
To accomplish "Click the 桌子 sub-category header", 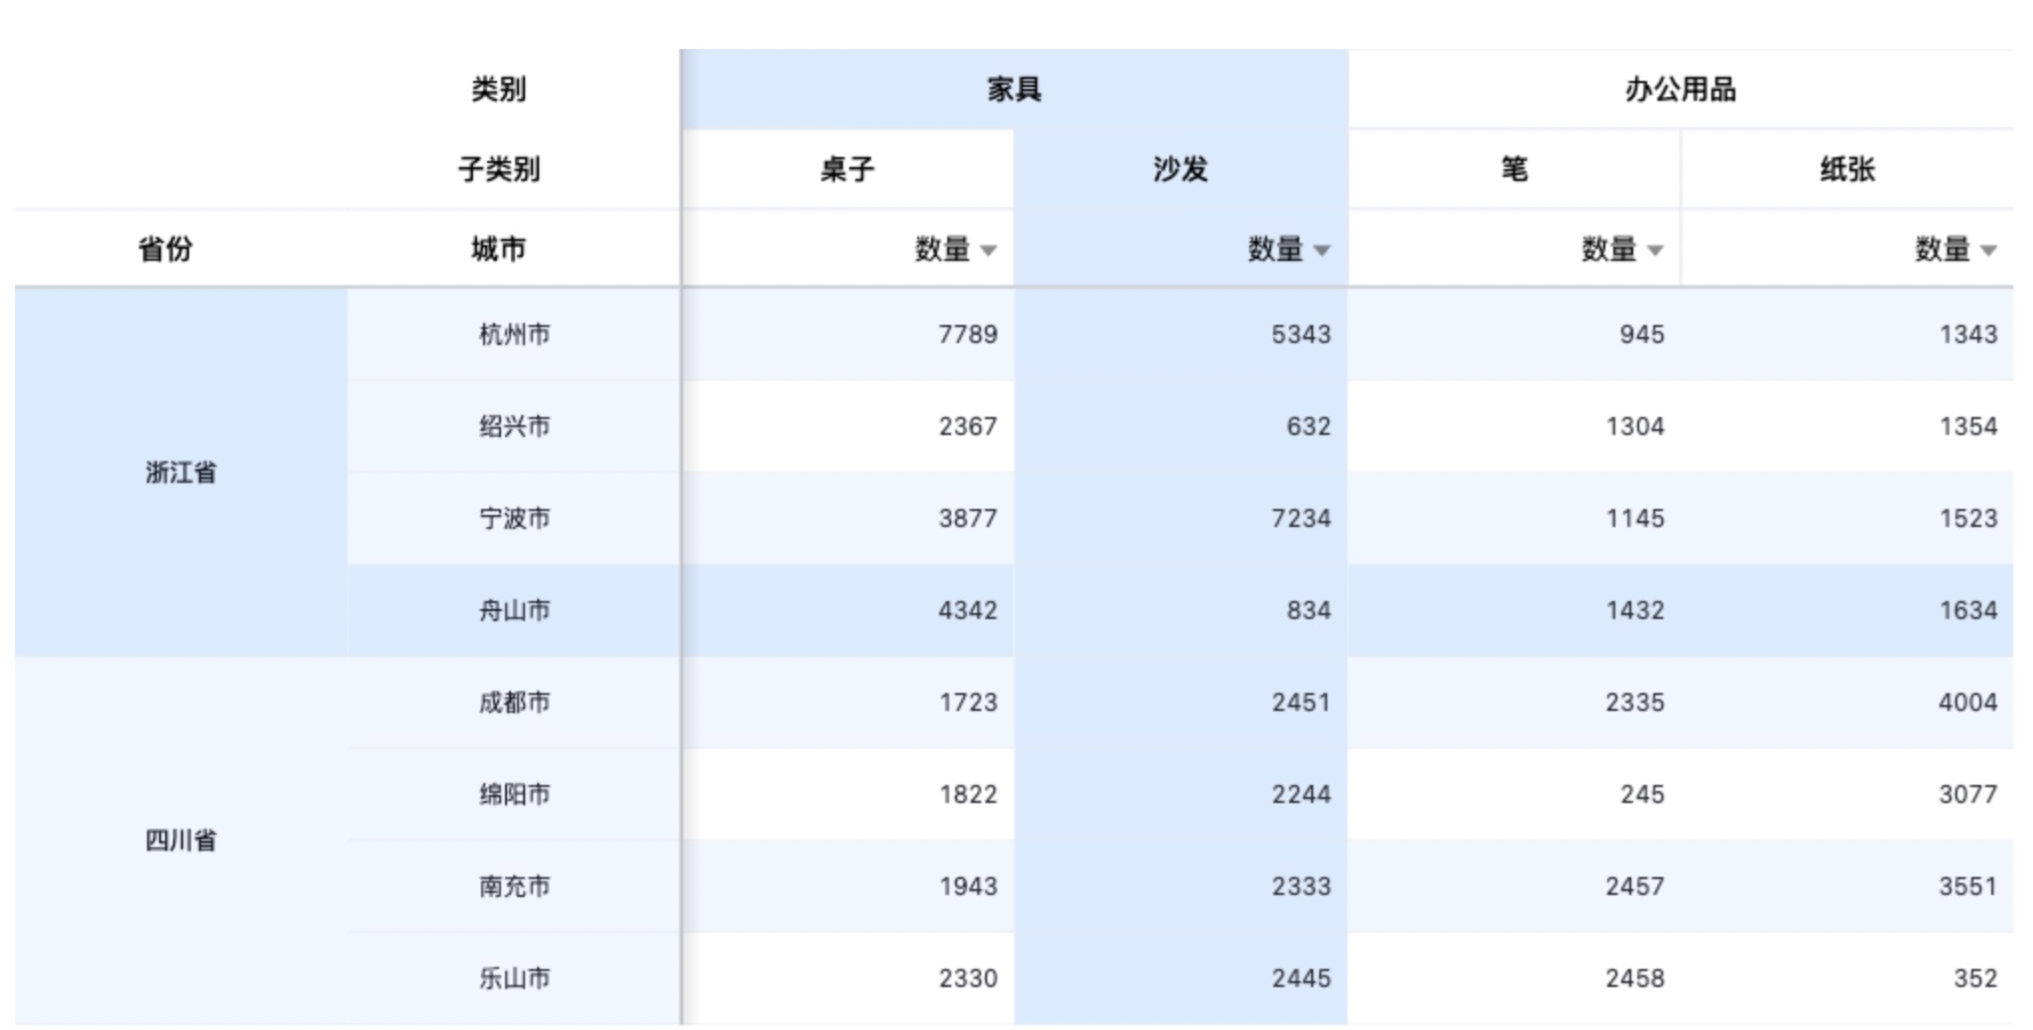I will pyautogui.click(x=848, y=170).
